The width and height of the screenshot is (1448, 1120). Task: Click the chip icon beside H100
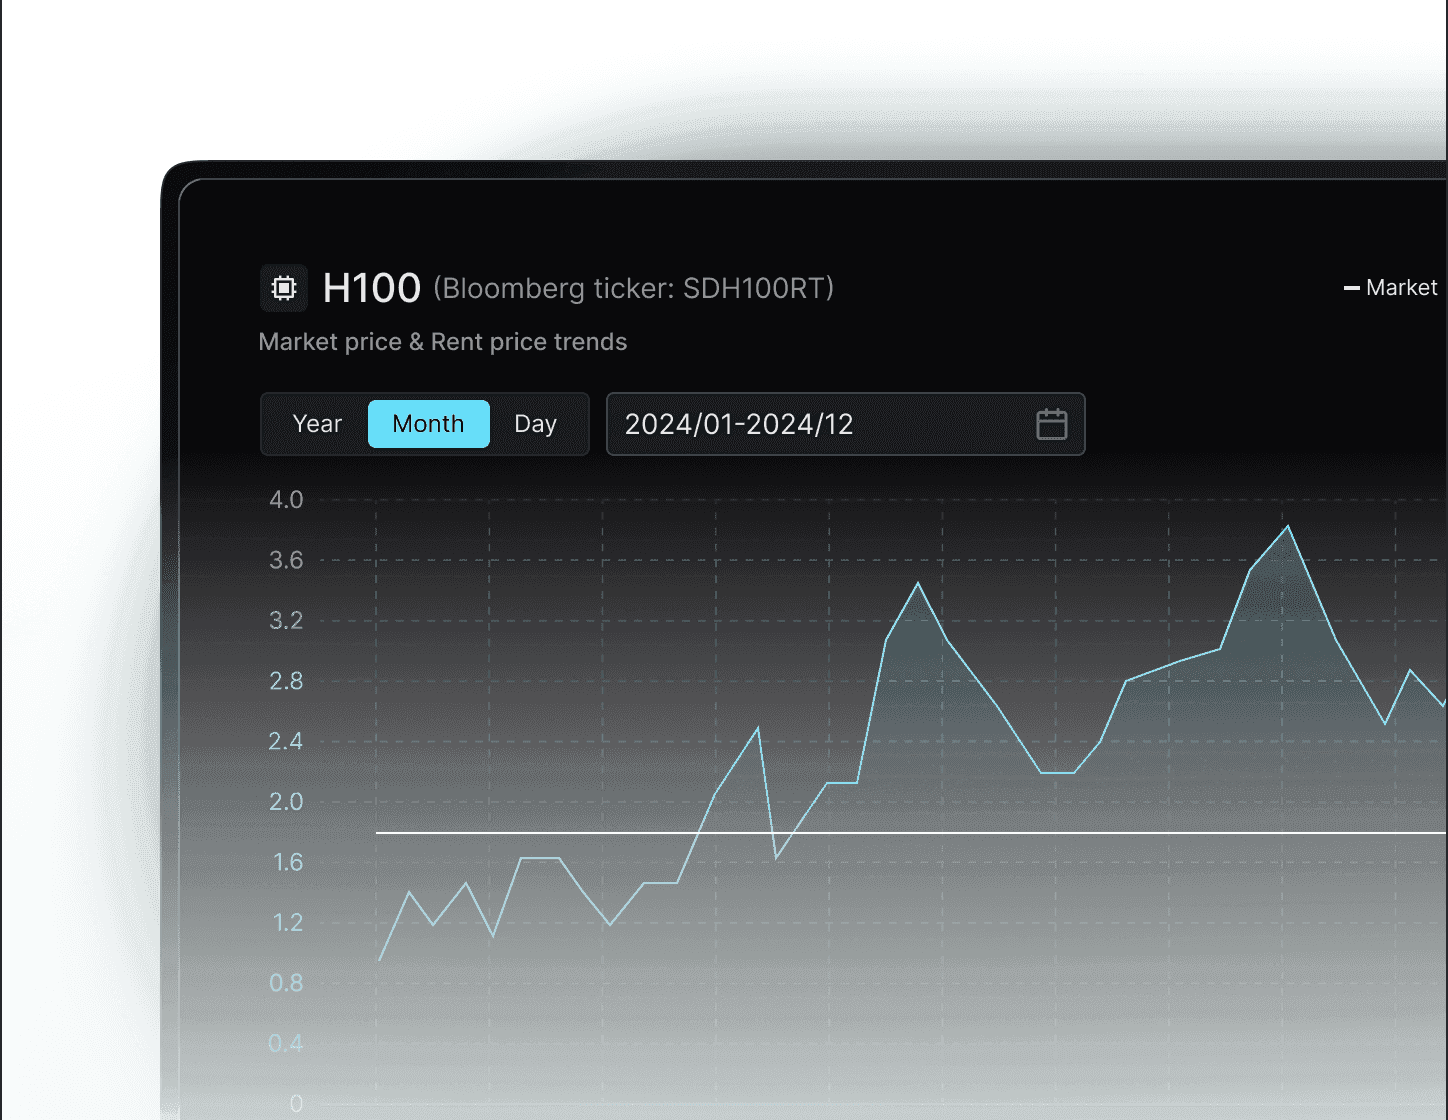click(284, 288)
